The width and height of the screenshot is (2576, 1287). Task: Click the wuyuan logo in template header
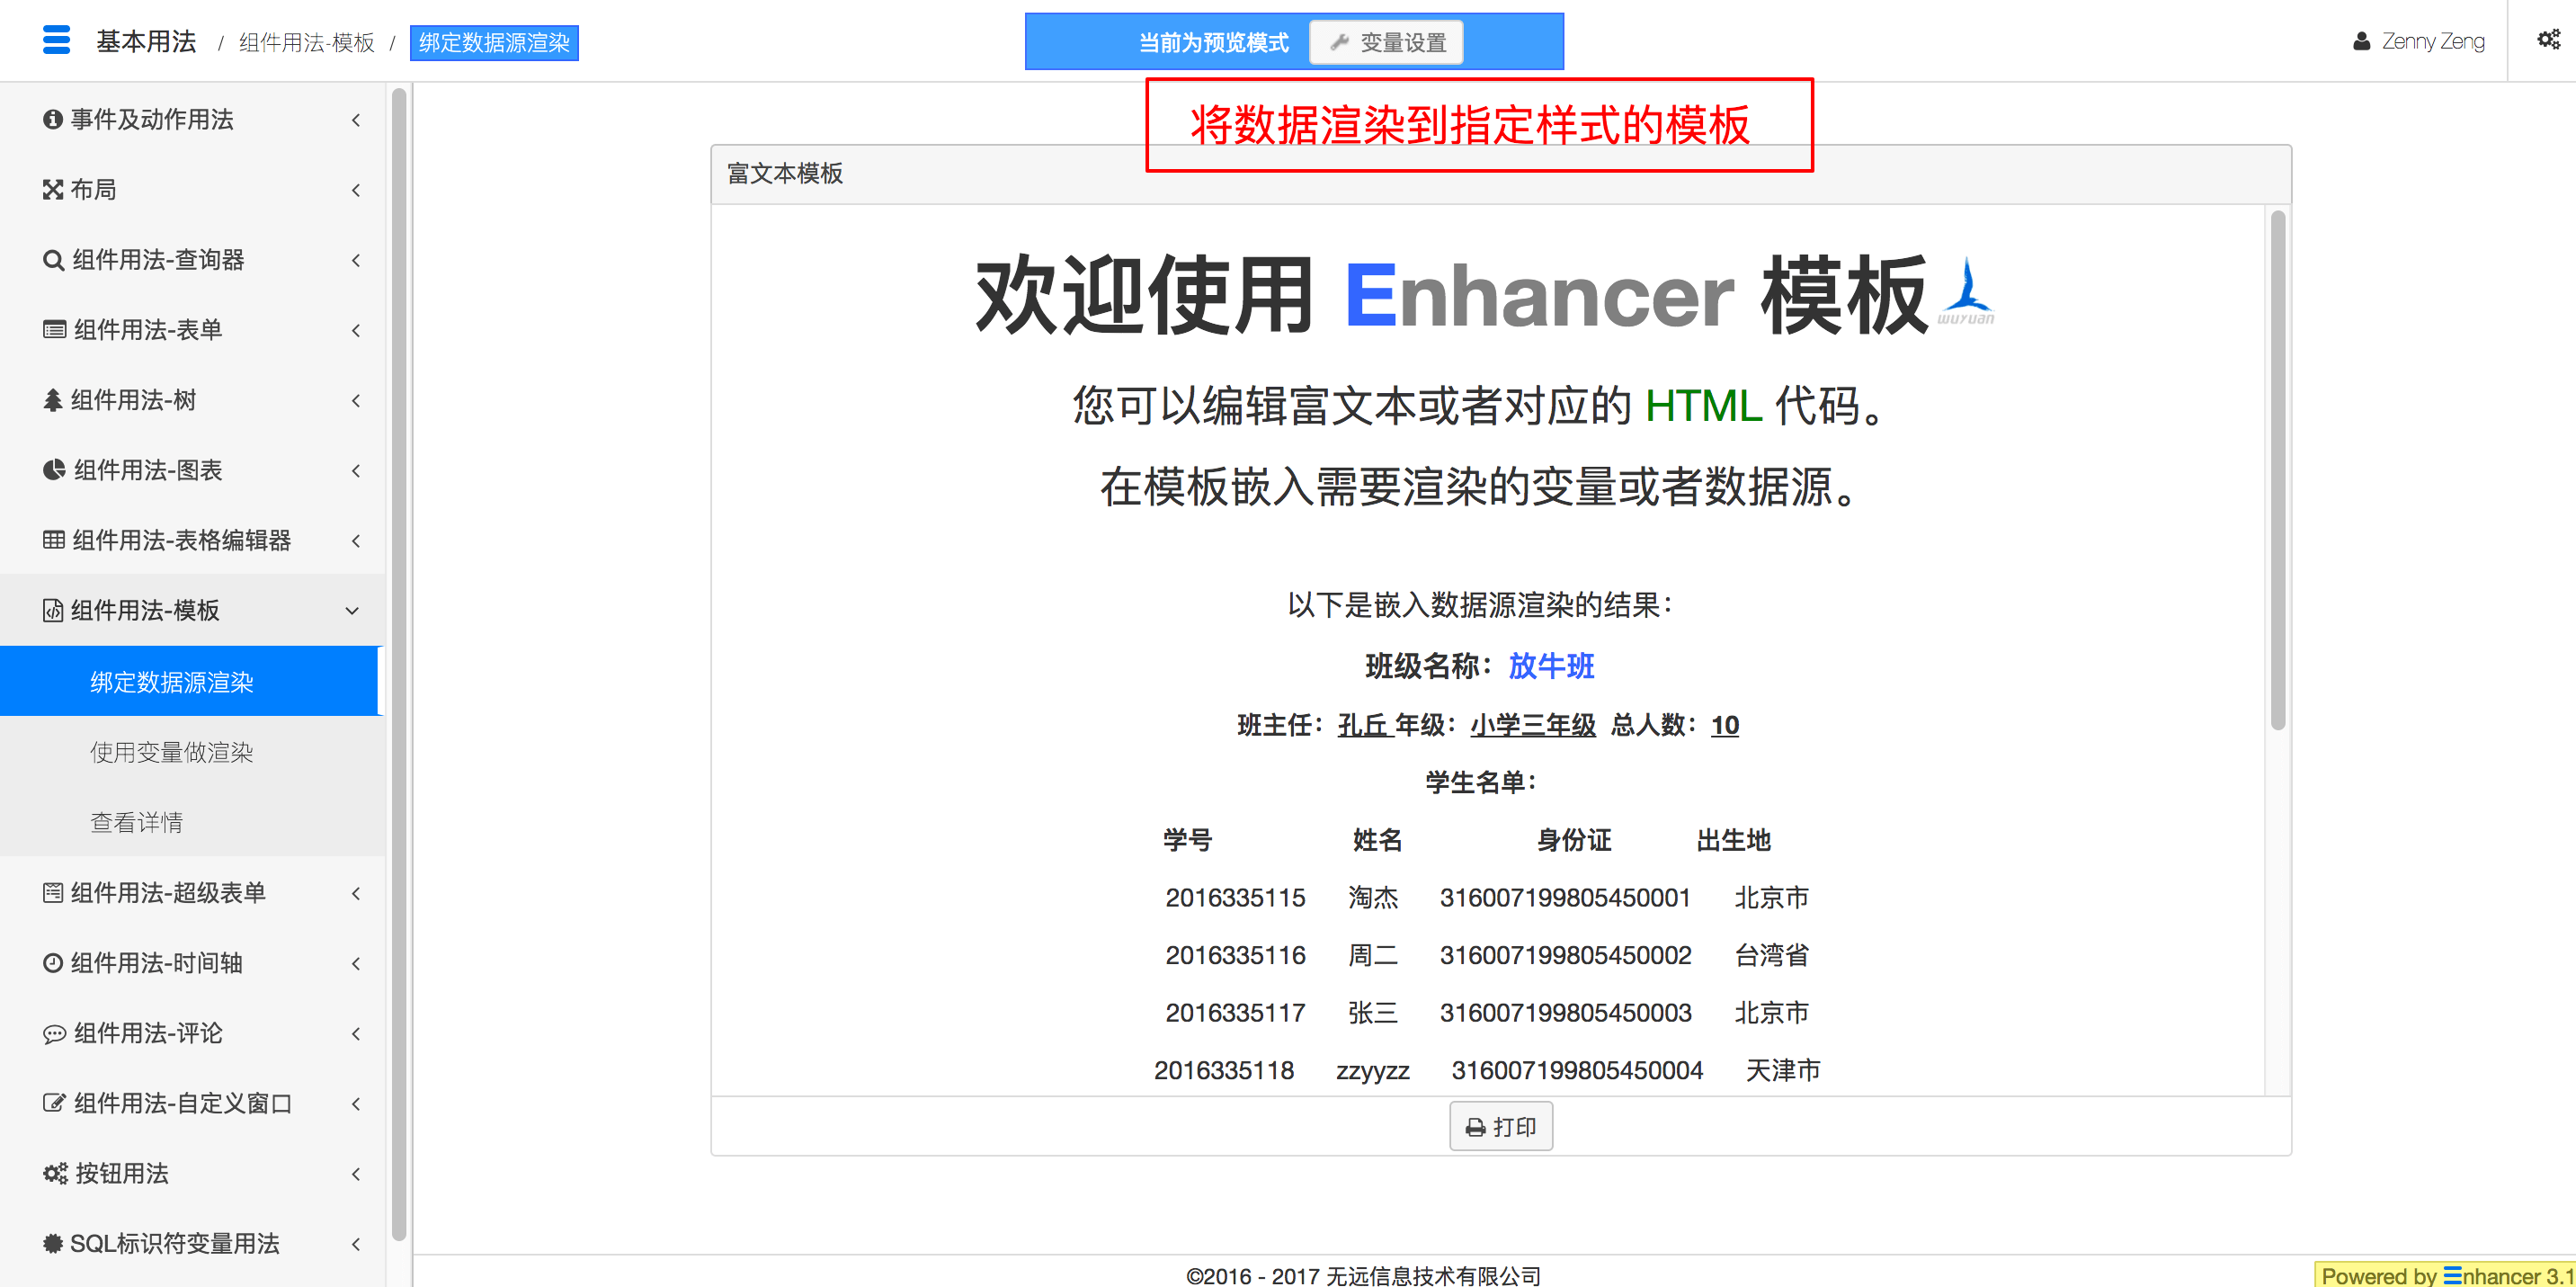click(1966, 293)
